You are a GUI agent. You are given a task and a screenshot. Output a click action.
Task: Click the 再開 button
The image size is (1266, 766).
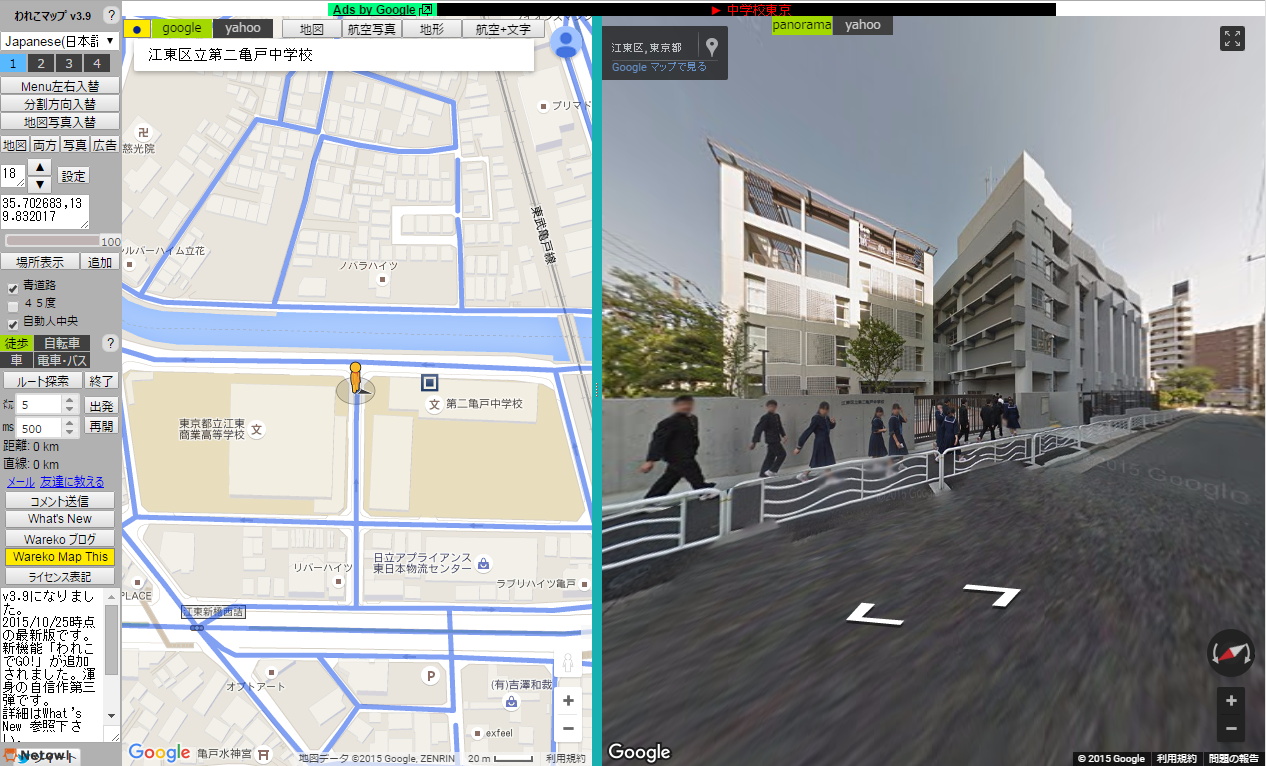tap(101, 426)
